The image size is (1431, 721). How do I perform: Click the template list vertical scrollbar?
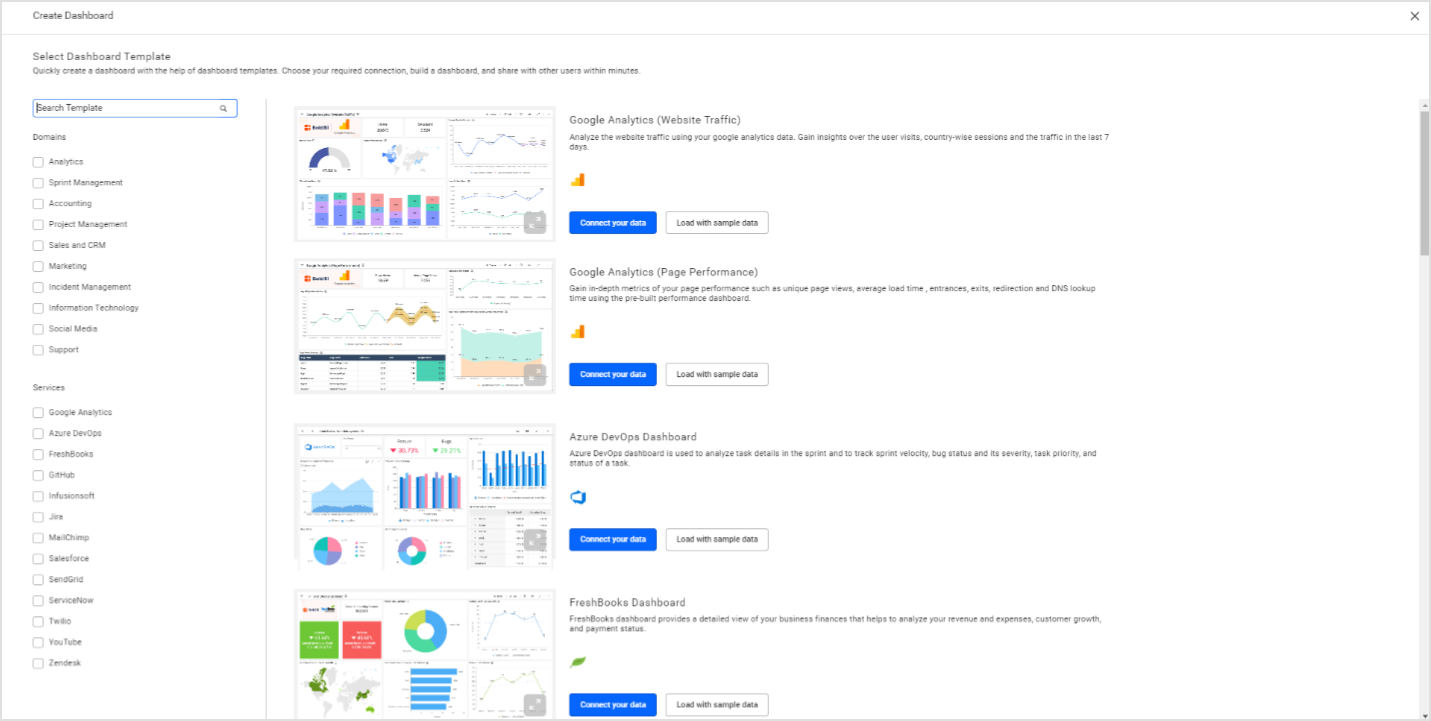1424,185
